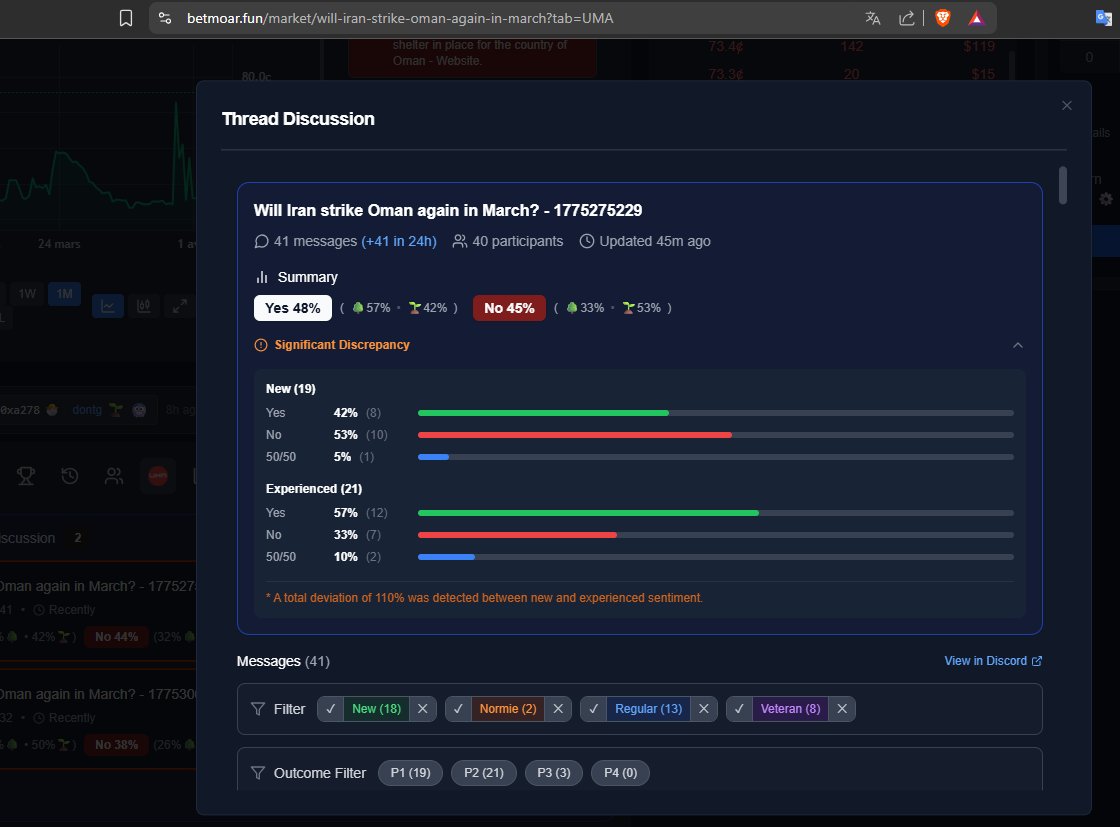Click the thread title with 1775275229
Screen dimensions: 1120x827
point(448,210)
